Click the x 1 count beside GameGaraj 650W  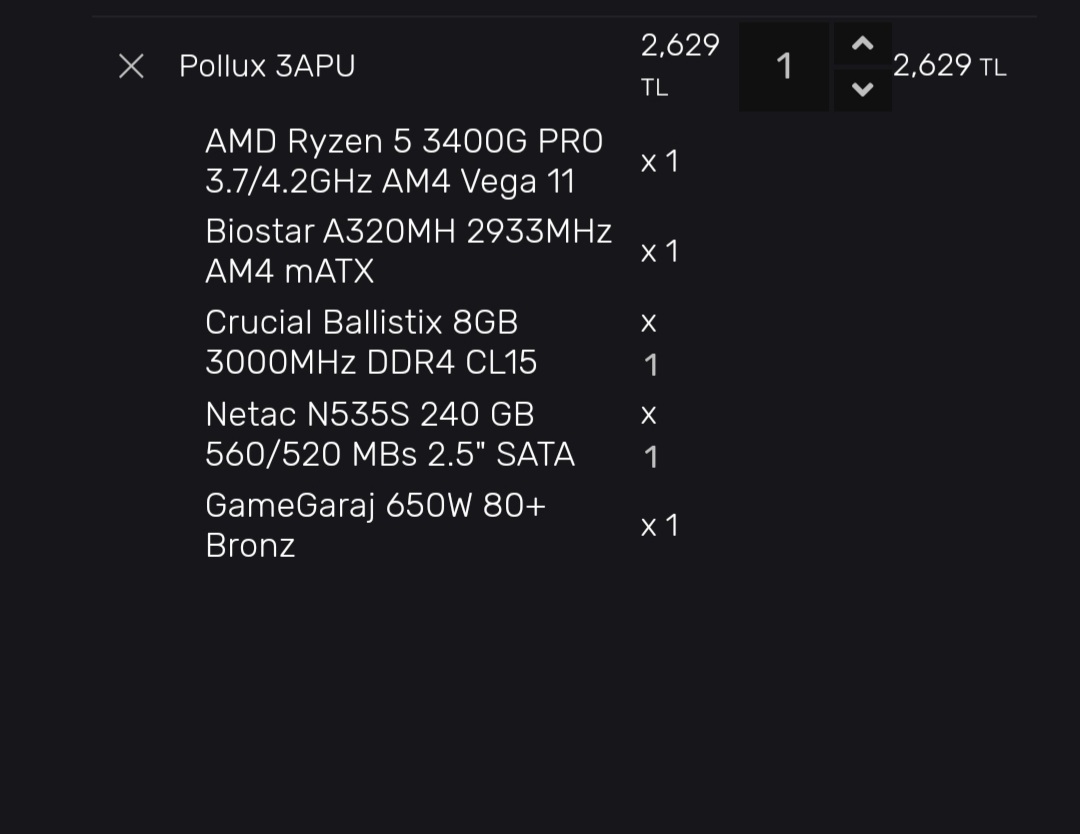[x=659, y=526]
